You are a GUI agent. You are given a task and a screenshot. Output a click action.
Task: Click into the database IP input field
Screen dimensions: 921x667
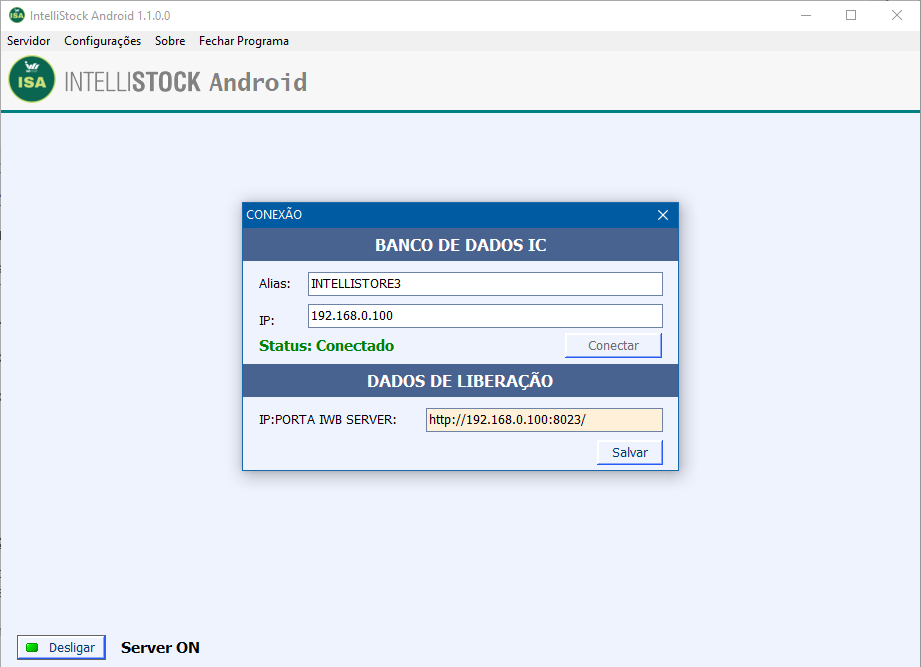(x=485, y=316)
